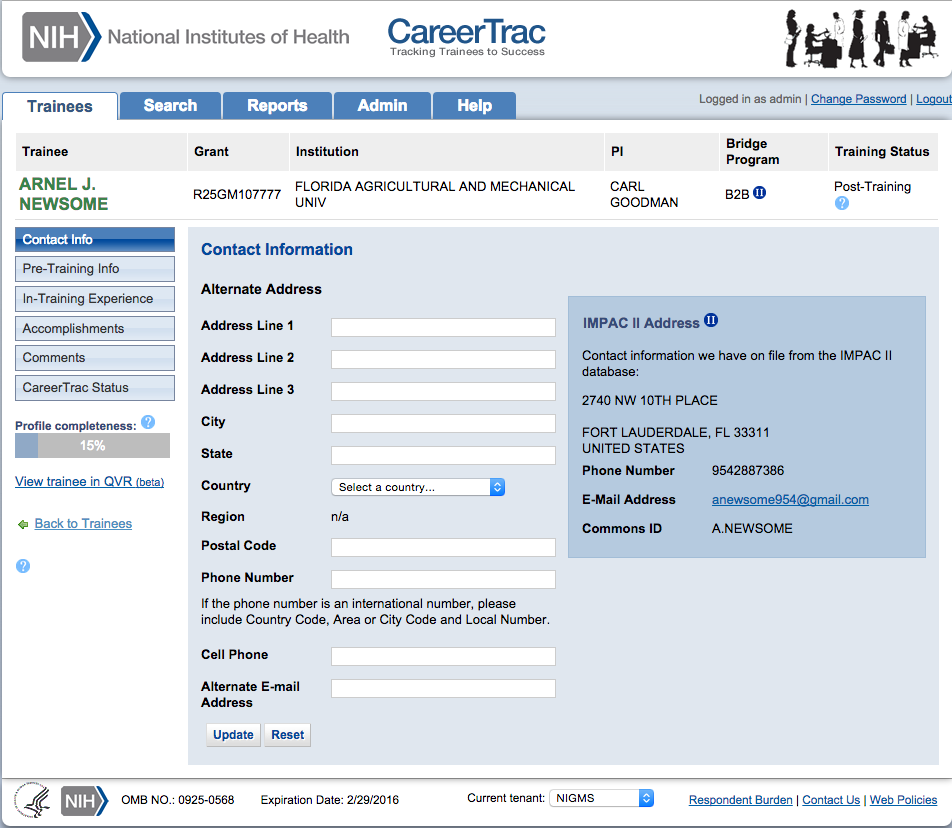Focus the Cell Phone field

(x=443, y=656)
